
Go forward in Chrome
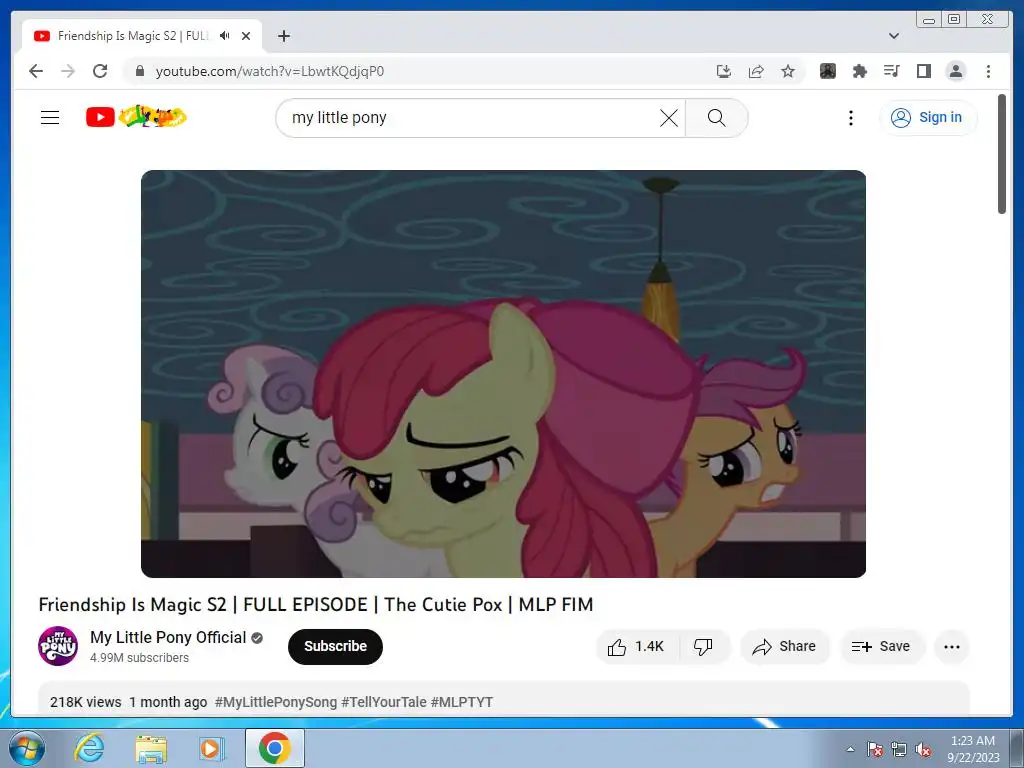(x=68, y=71)
